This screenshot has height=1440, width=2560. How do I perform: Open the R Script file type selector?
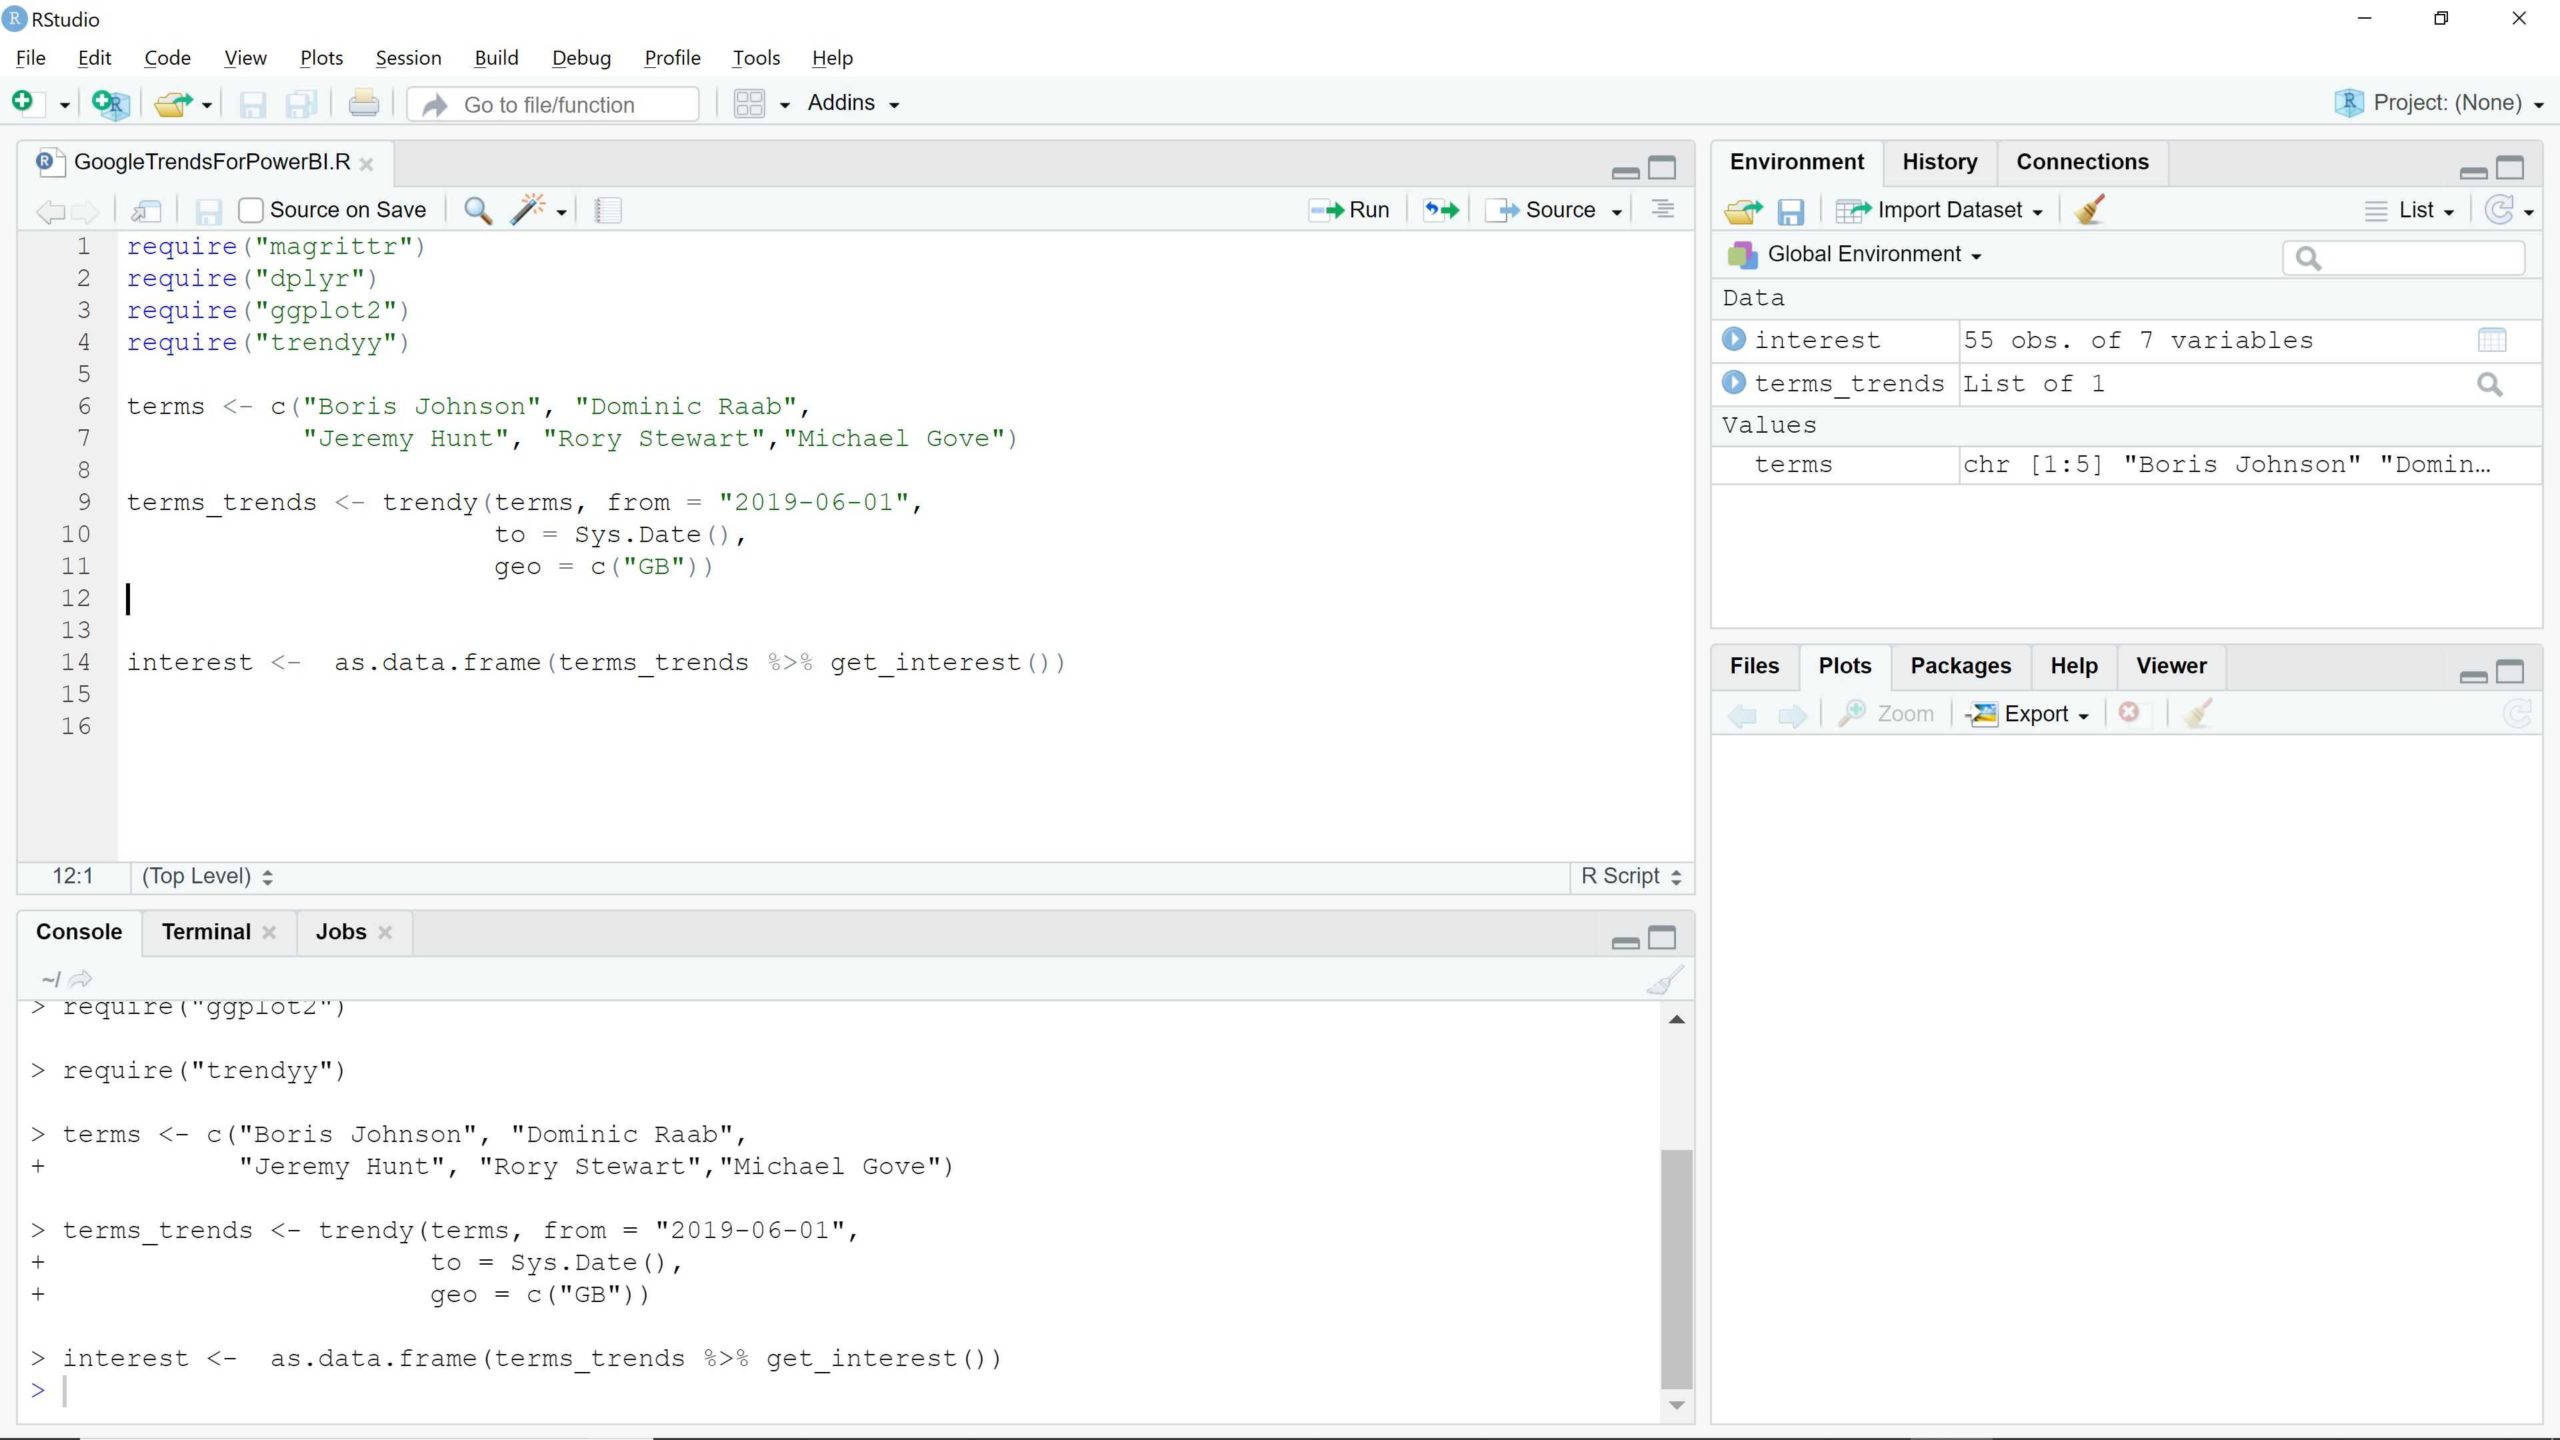tap(1631, 876)
